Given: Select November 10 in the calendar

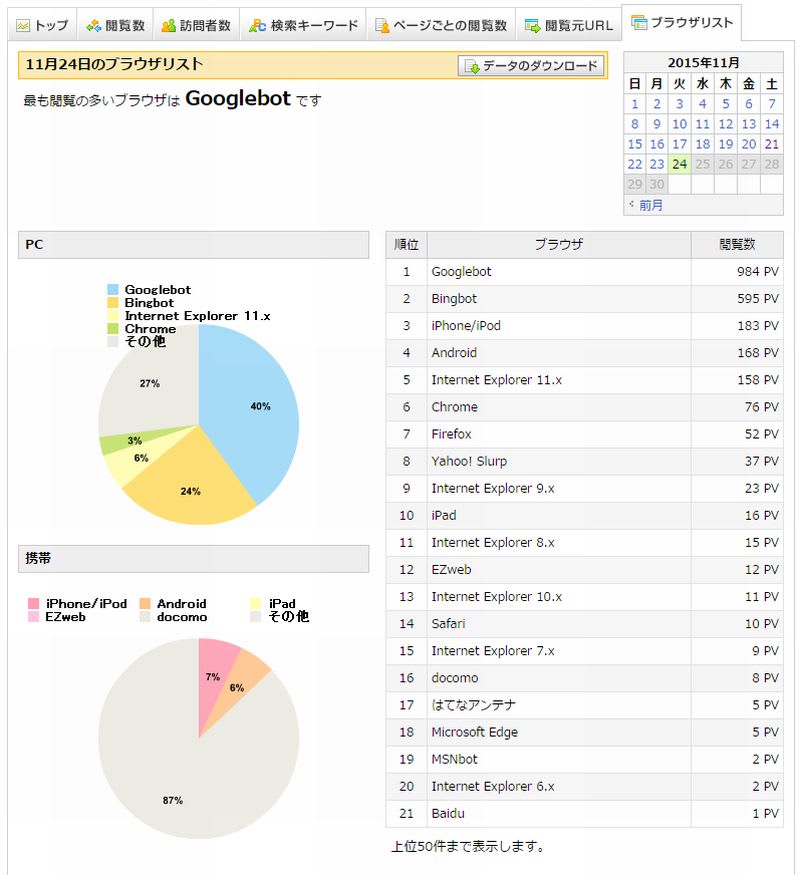Looking at the screenshot, I should 679,124.
